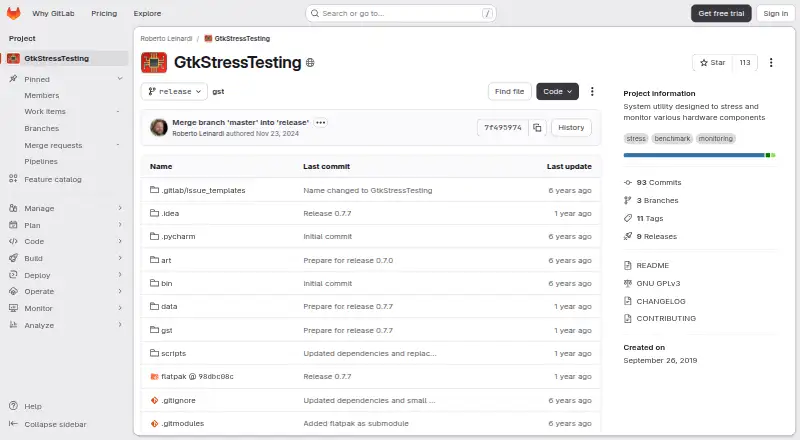Click the CONTRIBUTING document icon
800x440 pixels.
628,319
